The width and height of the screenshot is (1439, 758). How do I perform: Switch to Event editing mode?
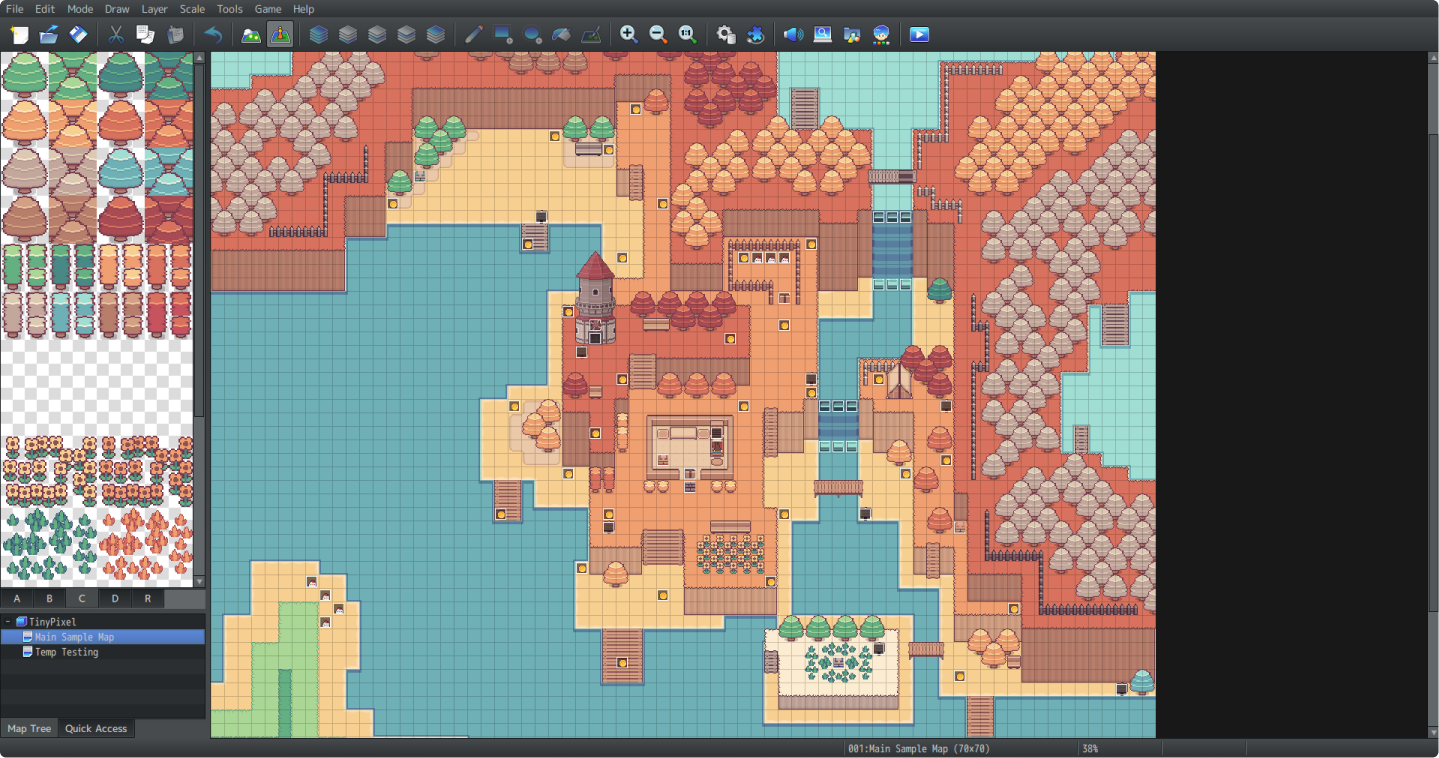[x=280, y=35]
